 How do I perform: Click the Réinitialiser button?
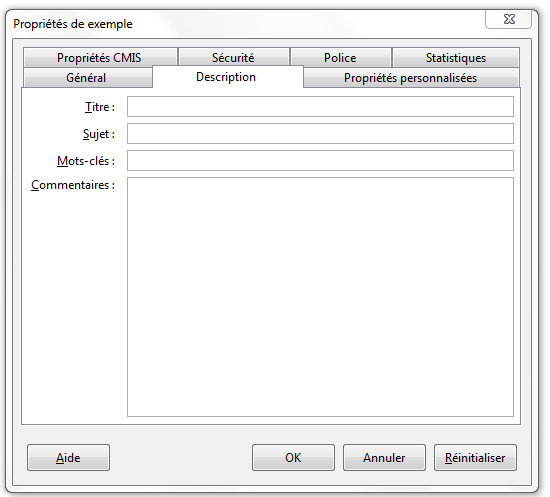[x=475, y=458]
